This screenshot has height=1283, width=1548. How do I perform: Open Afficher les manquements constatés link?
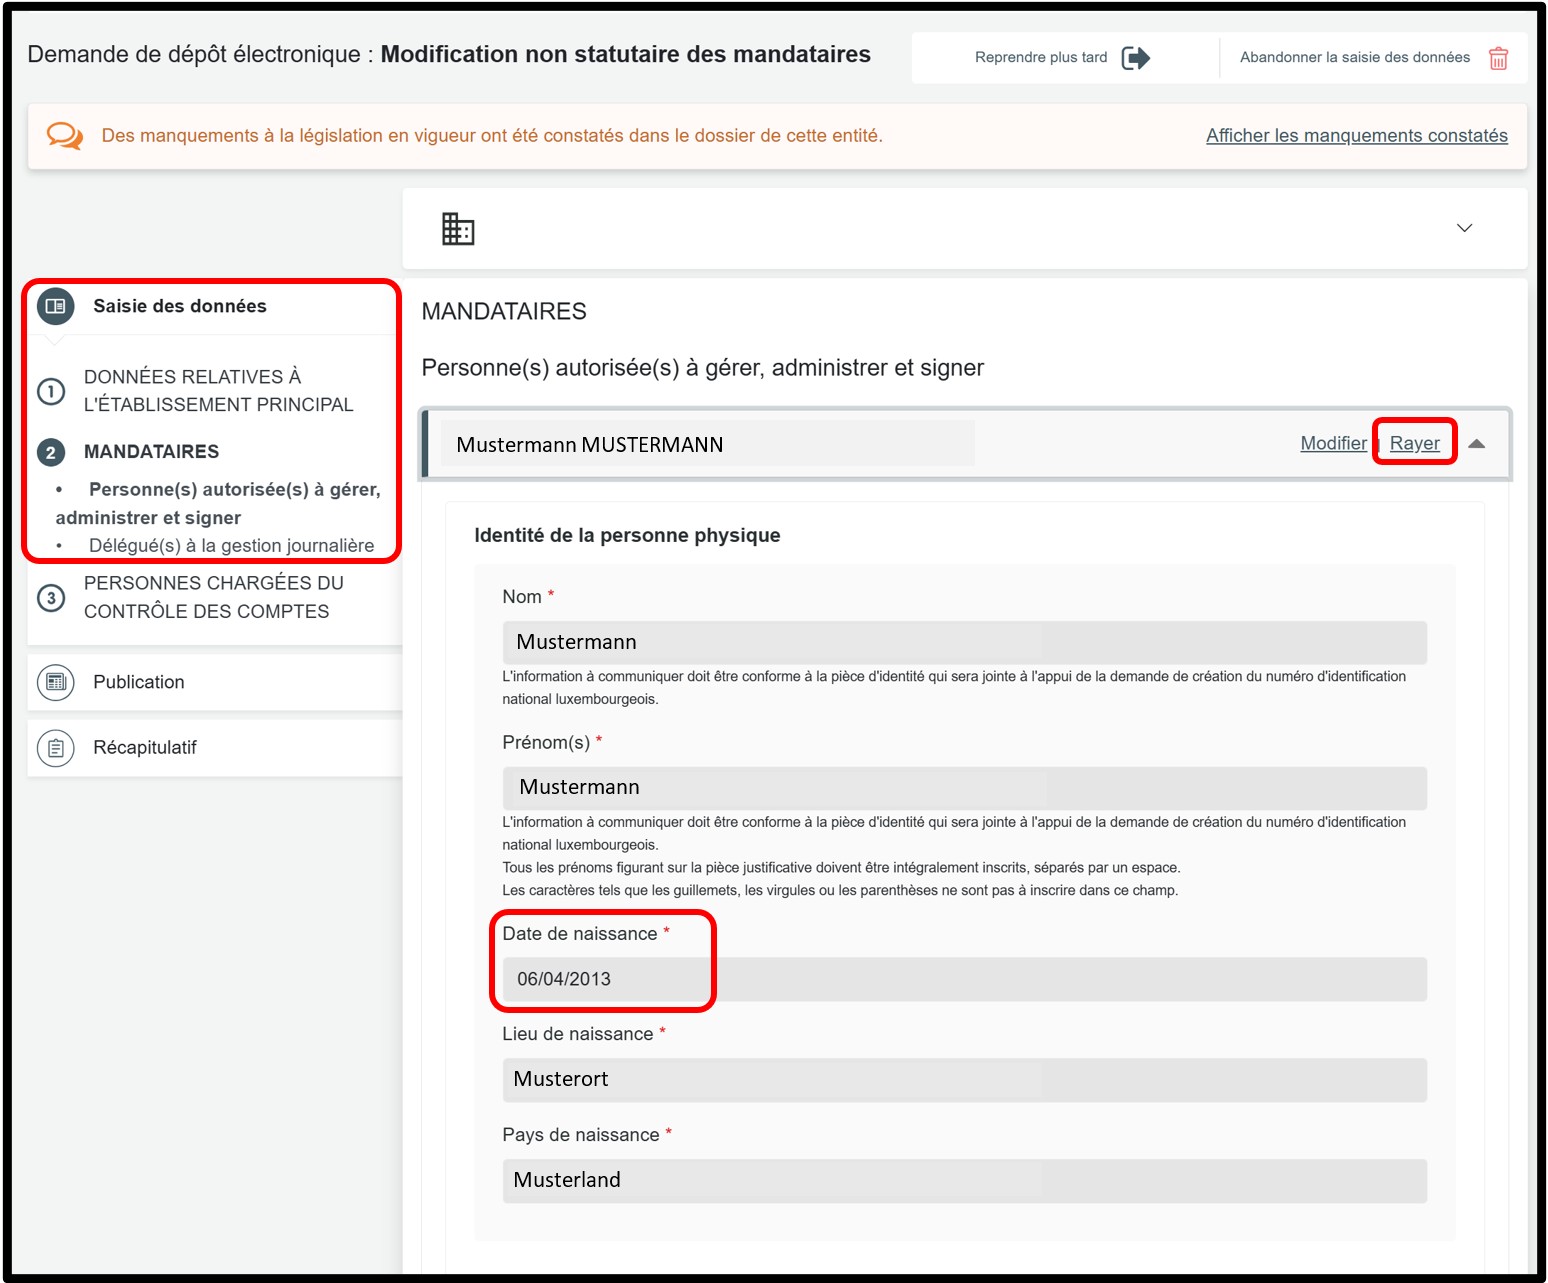1356,135
